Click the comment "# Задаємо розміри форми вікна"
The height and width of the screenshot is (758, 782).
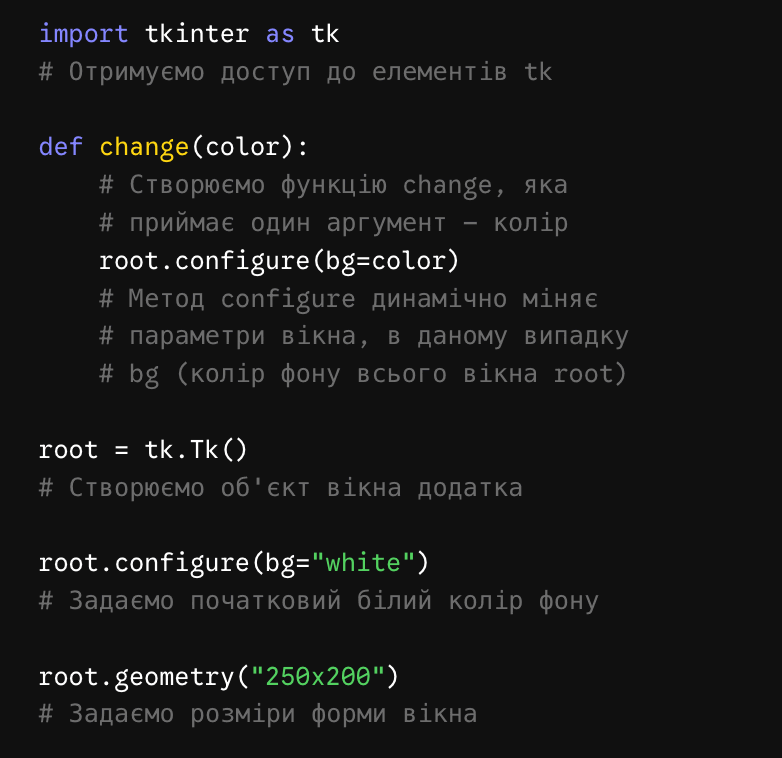[258, 715]
